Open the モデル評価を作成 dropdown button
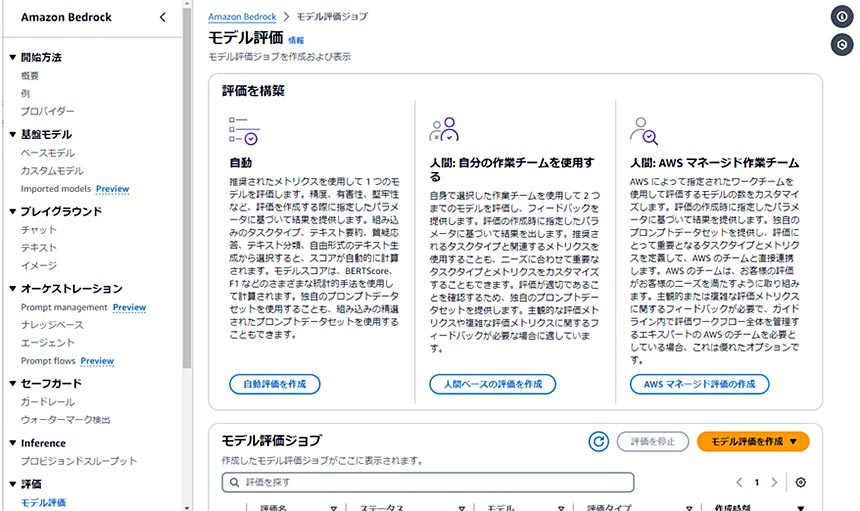 (752, 441)
